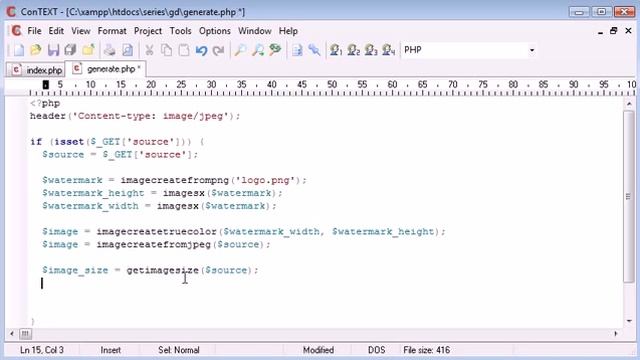Click 'Modified' status indicator
The height and width of the screenshot is (360, 640).
coord(318,350)
